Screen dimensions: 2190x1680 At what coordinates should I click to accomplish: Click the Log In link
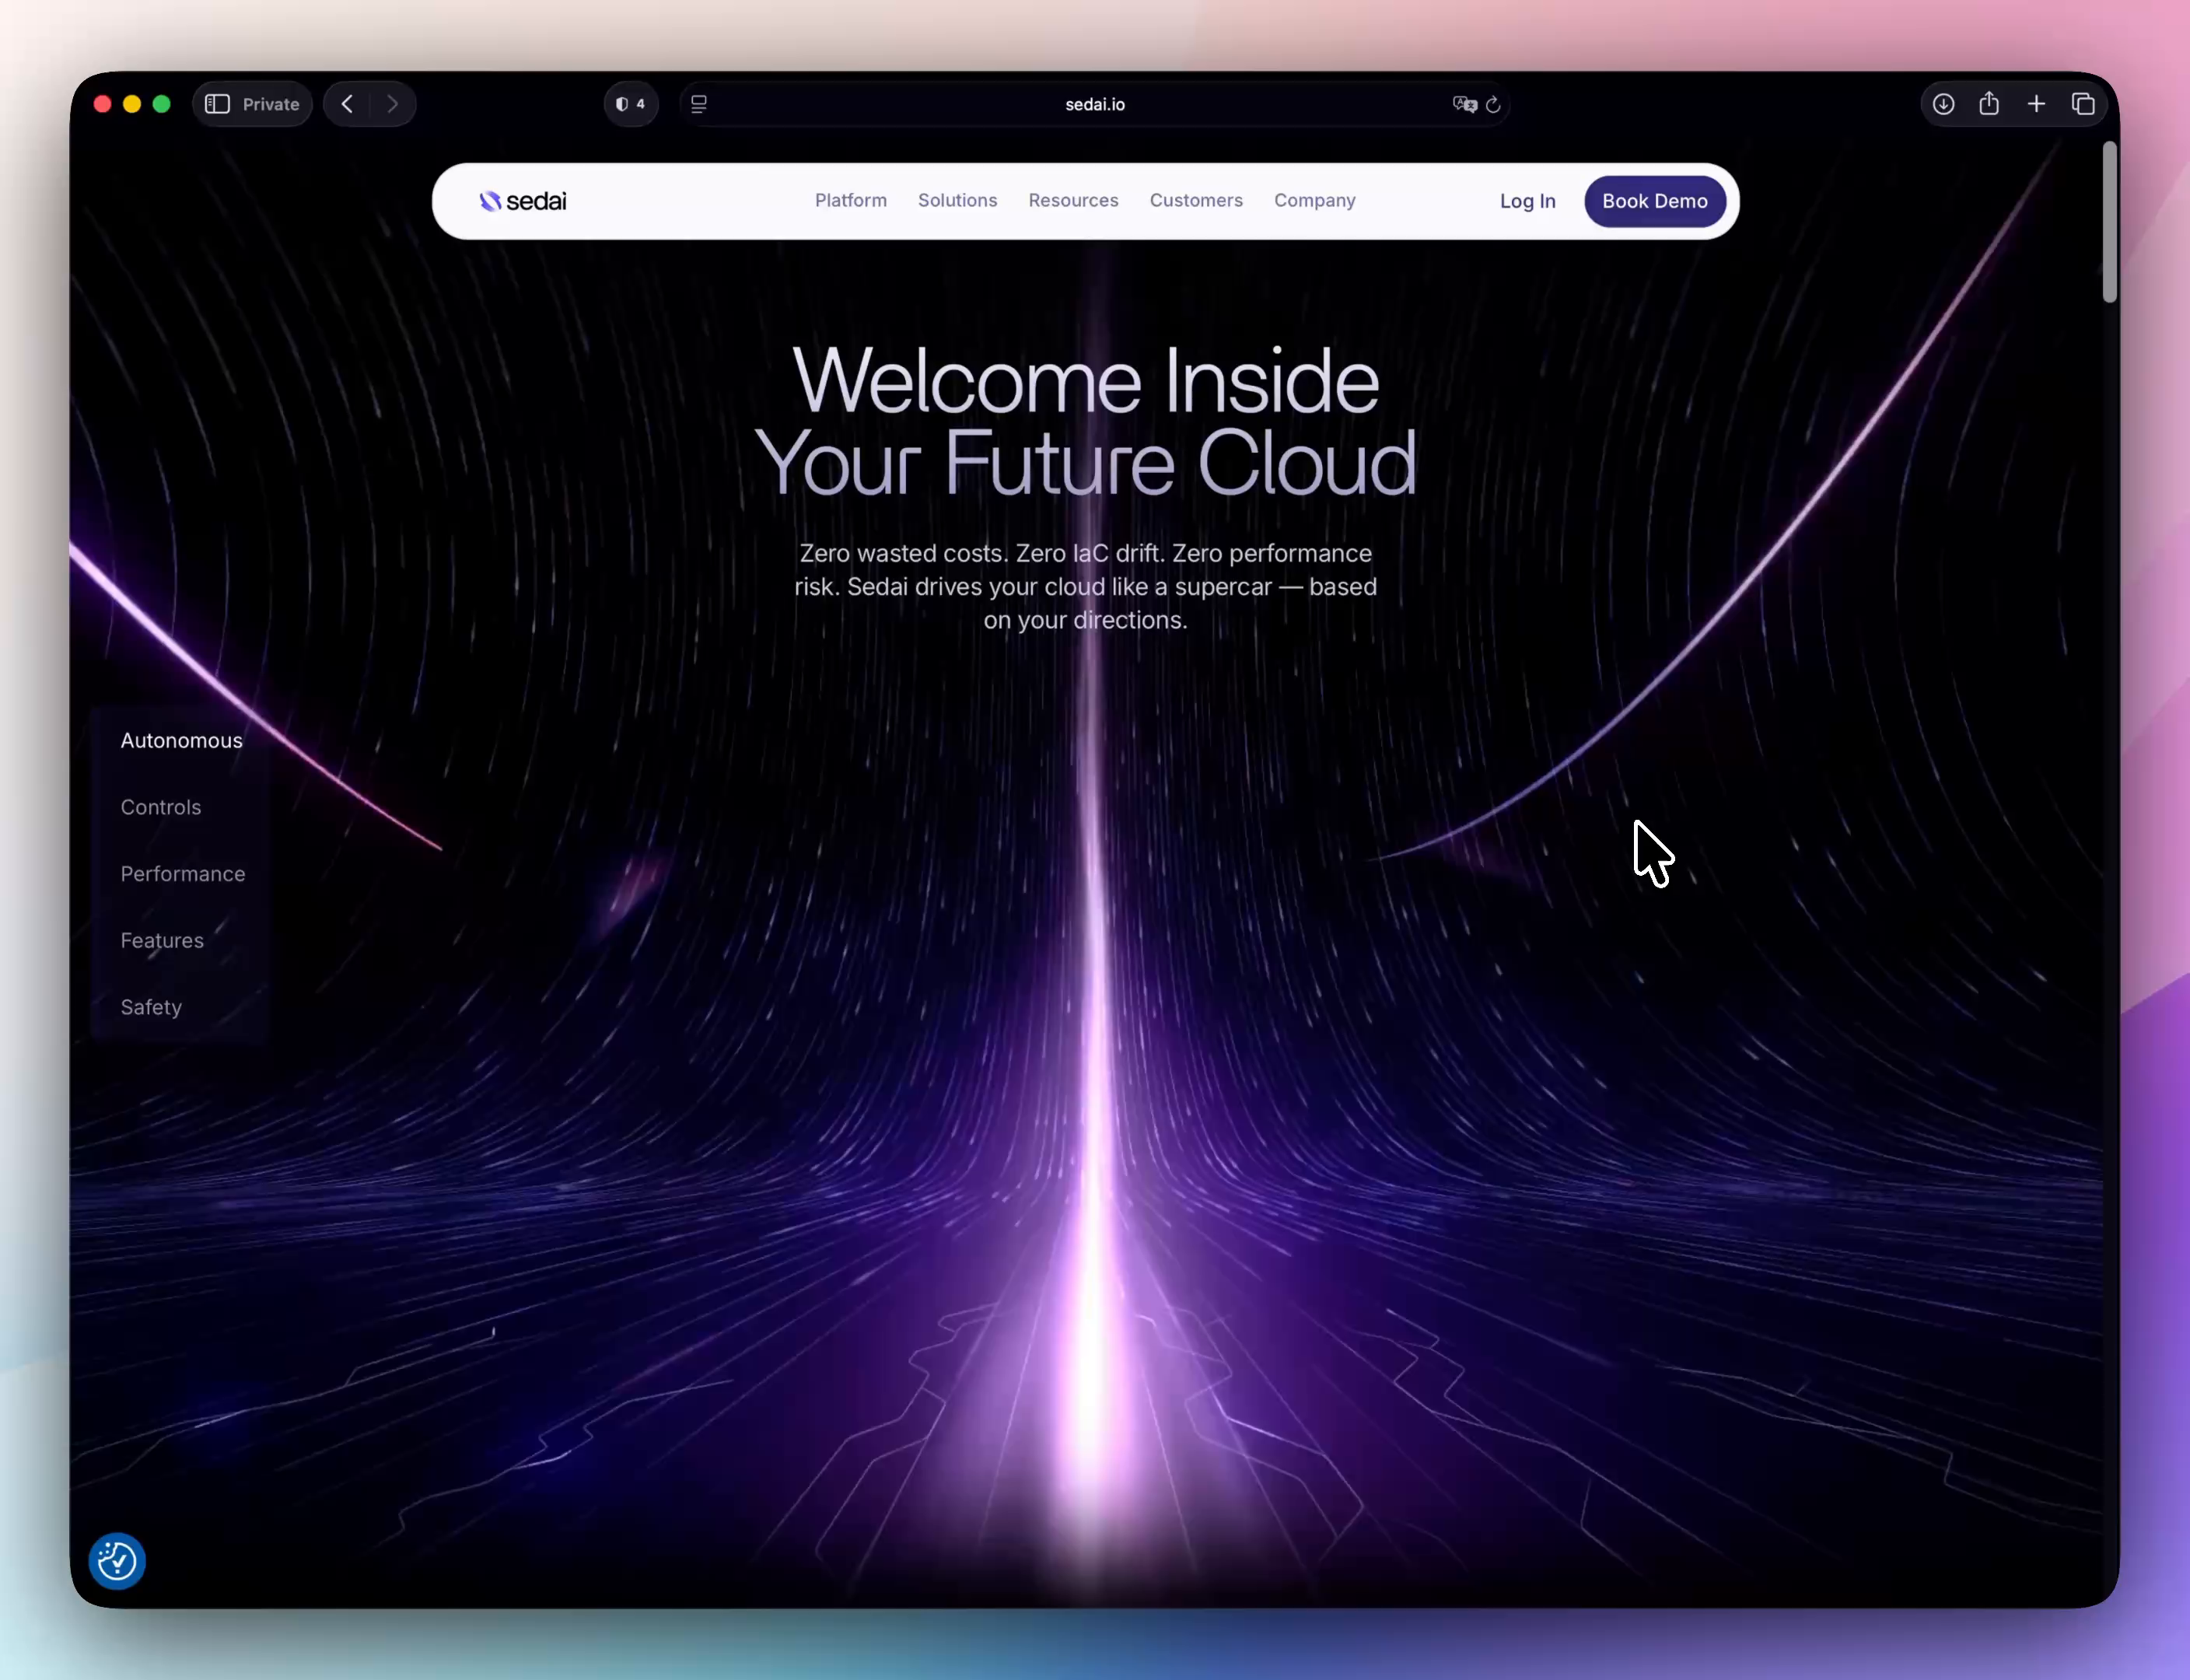1527,201
